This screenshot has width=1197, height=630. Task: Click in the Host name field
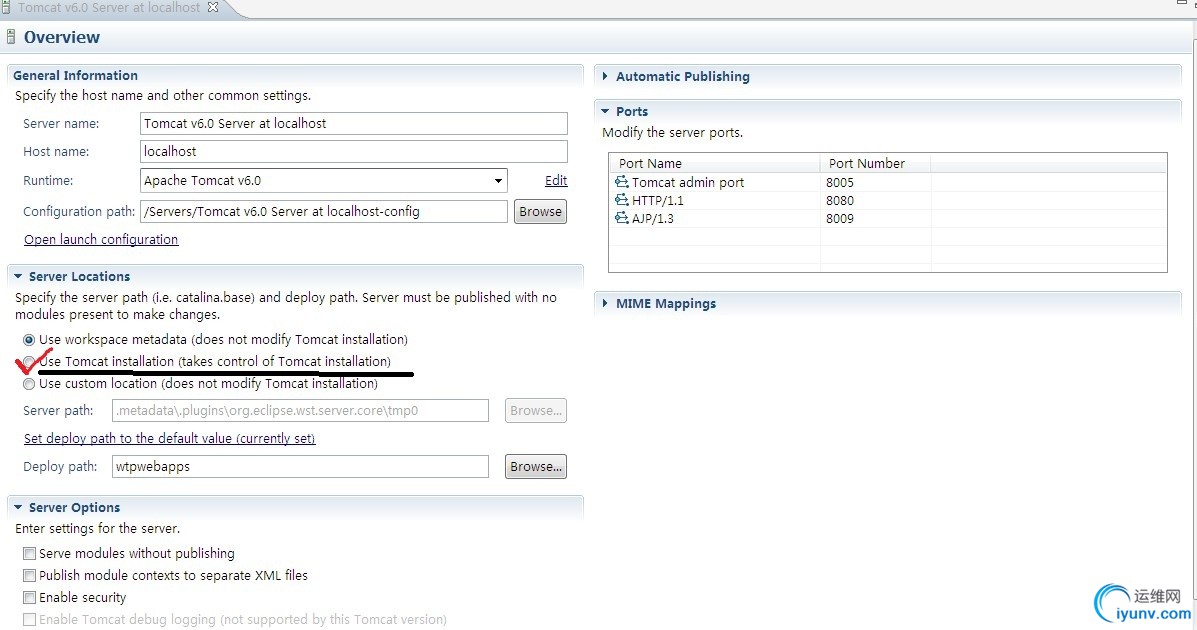pyautogui.click(x=354, y=151)
